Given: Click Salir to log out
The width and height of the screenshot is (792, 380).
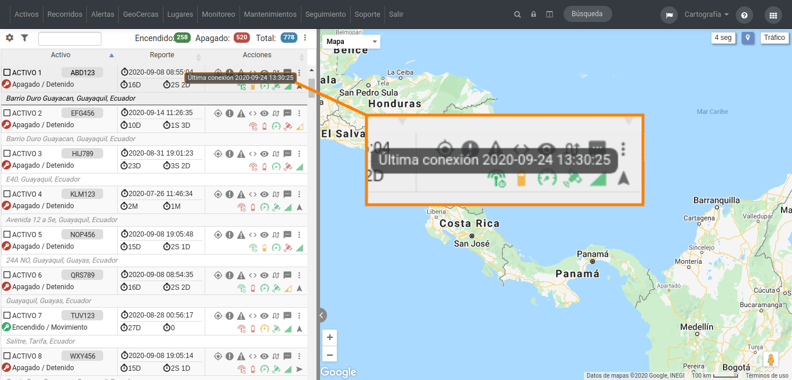Looking at the screenshot, I should tap(396, 15).
